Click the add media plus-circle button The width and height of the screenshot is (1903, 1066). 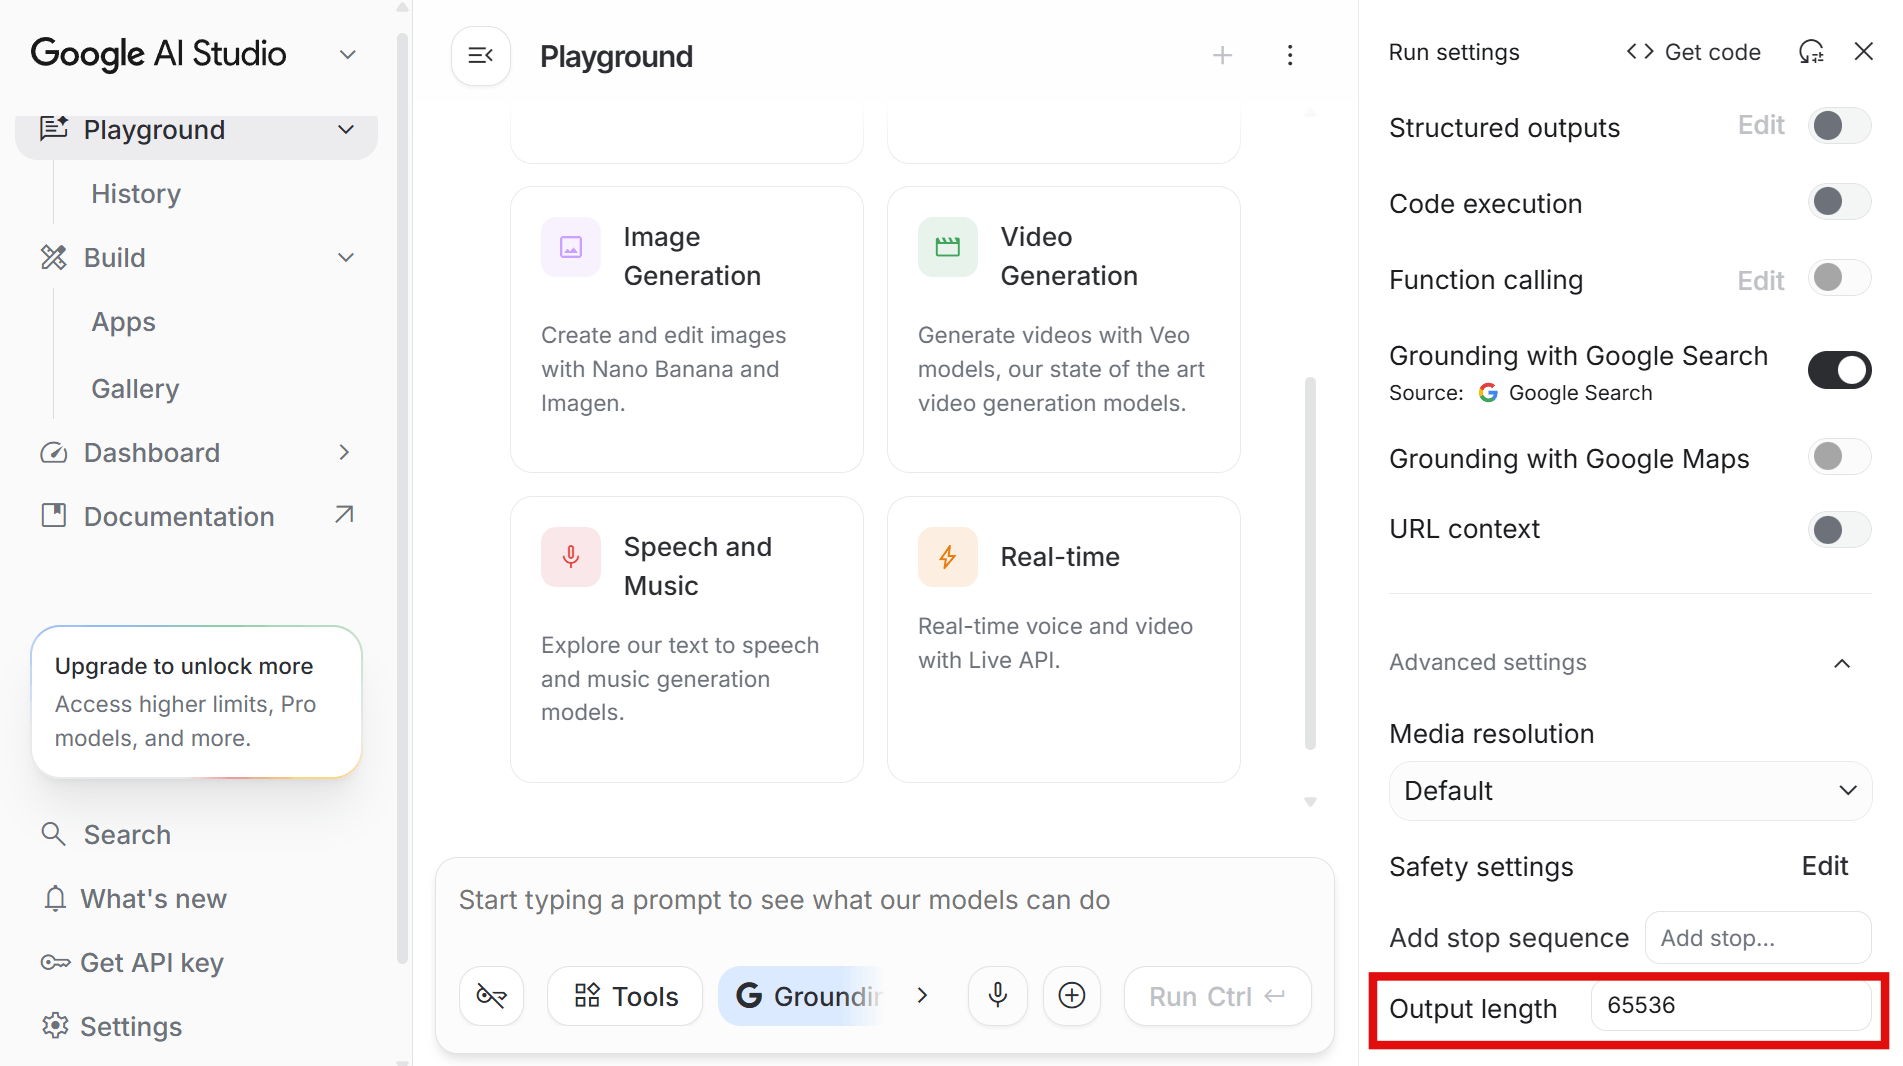tap(1072, 996)
